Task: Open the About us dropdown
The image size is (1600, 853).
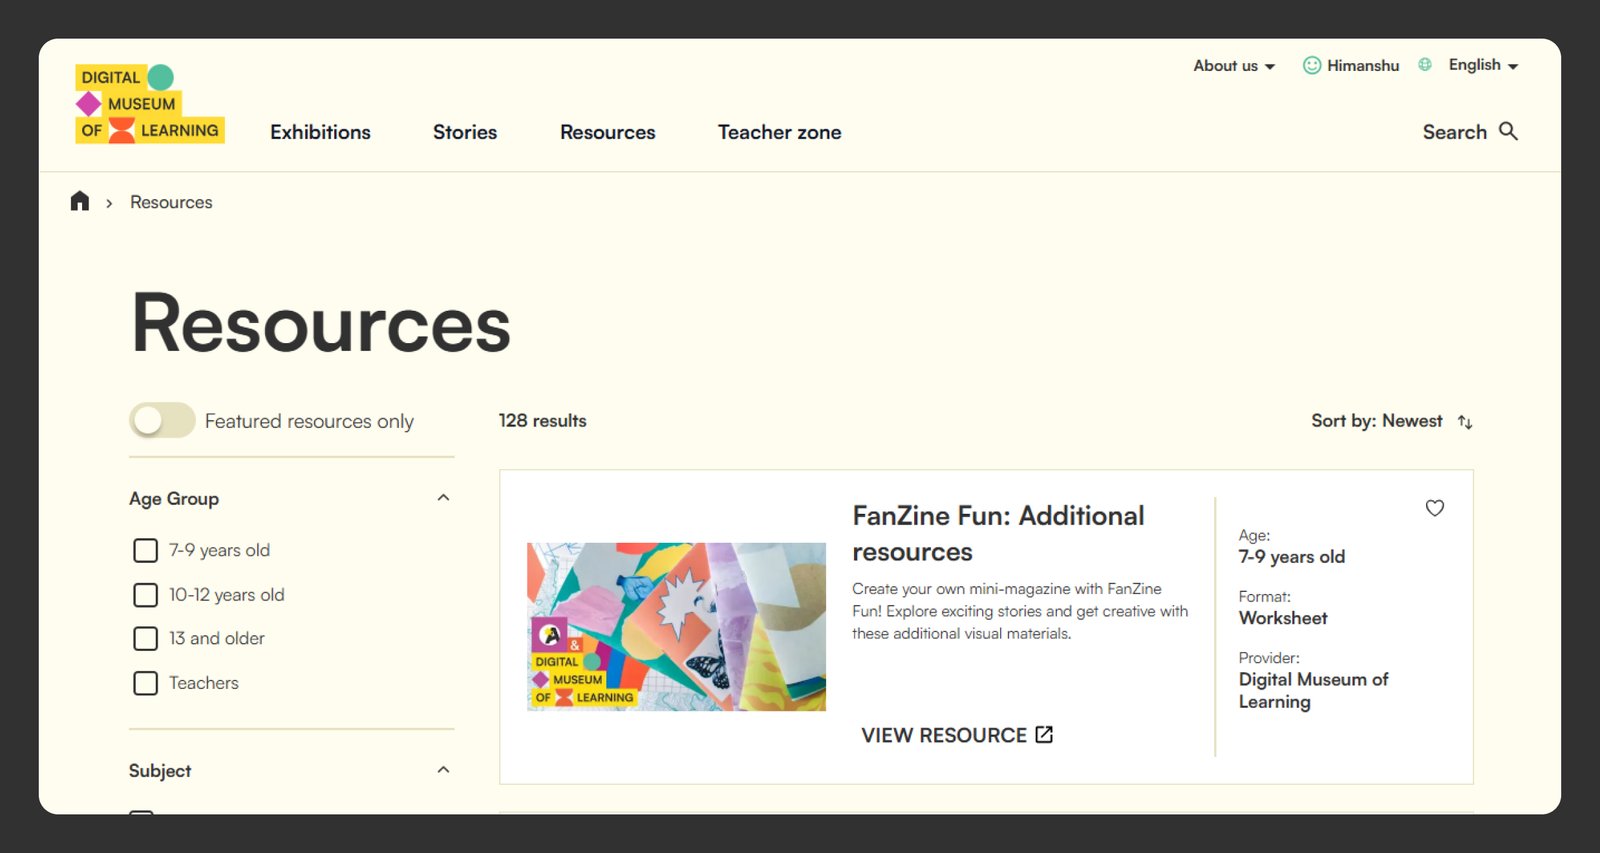Action: click(1233, 66)
